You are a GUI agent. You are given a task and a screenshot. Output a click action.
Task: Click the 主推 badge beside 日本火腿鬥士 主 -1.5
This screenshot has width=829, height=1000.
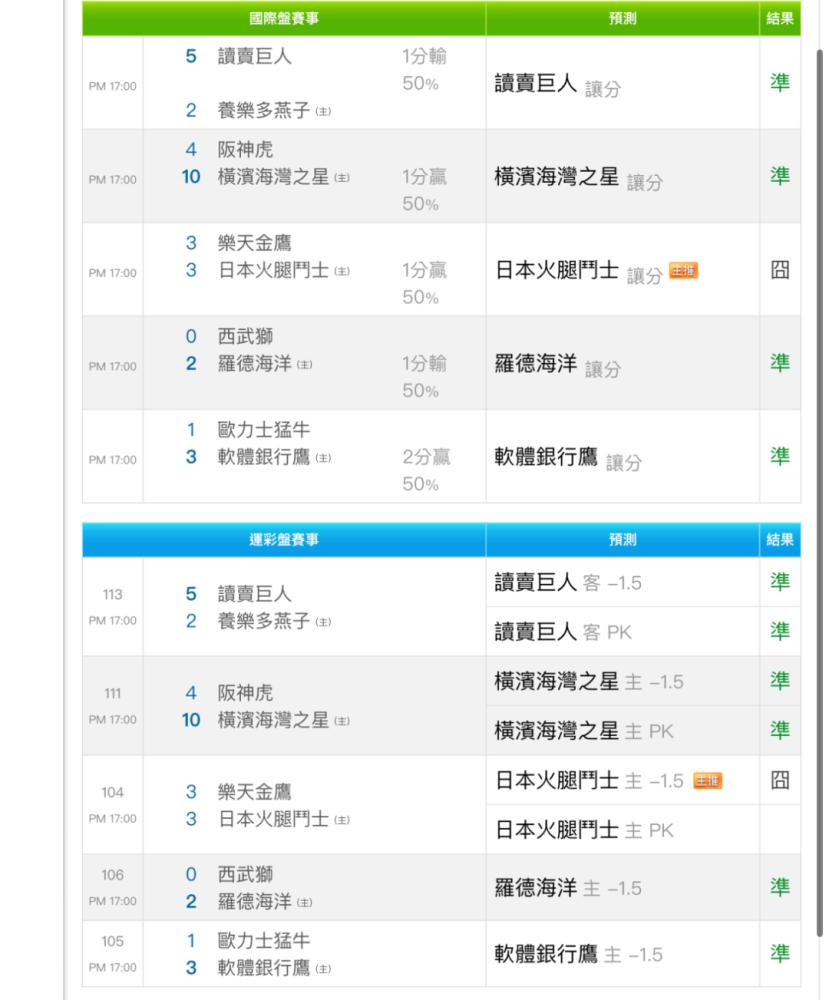[707, 781]
